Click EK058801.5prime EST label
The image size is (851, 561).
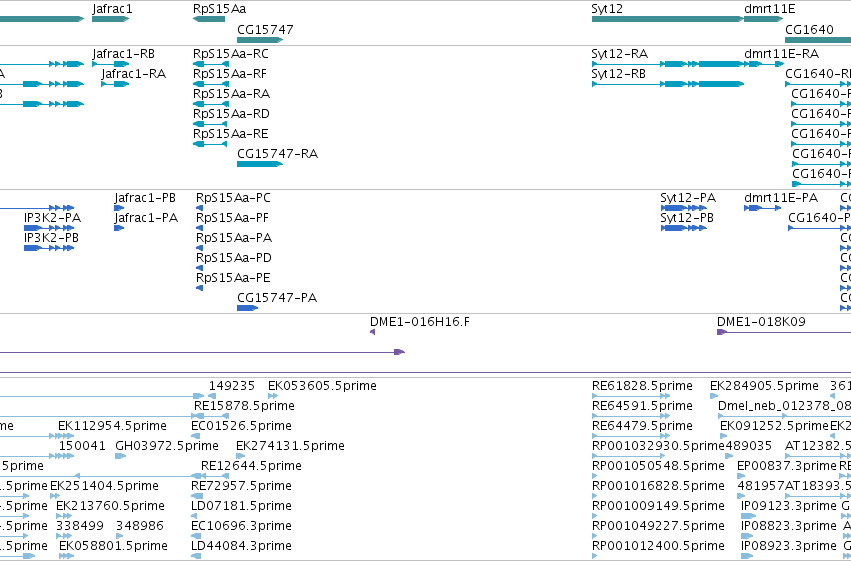(x=113, y=546)
